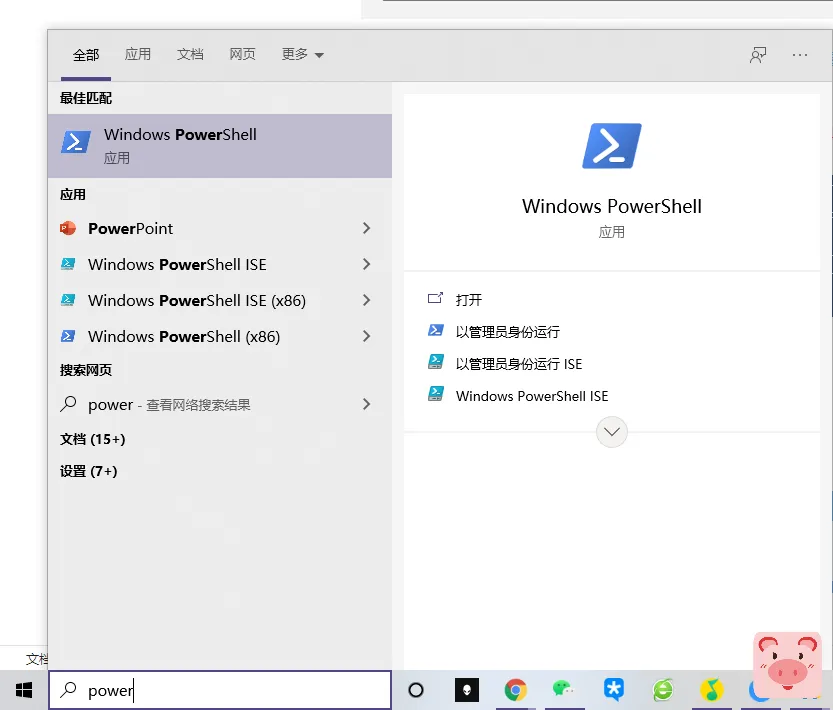833x710 pixels.
Task: Click Windows PowerShell title in preview pane
Action: pyautogui.click(x=611, y=206)
